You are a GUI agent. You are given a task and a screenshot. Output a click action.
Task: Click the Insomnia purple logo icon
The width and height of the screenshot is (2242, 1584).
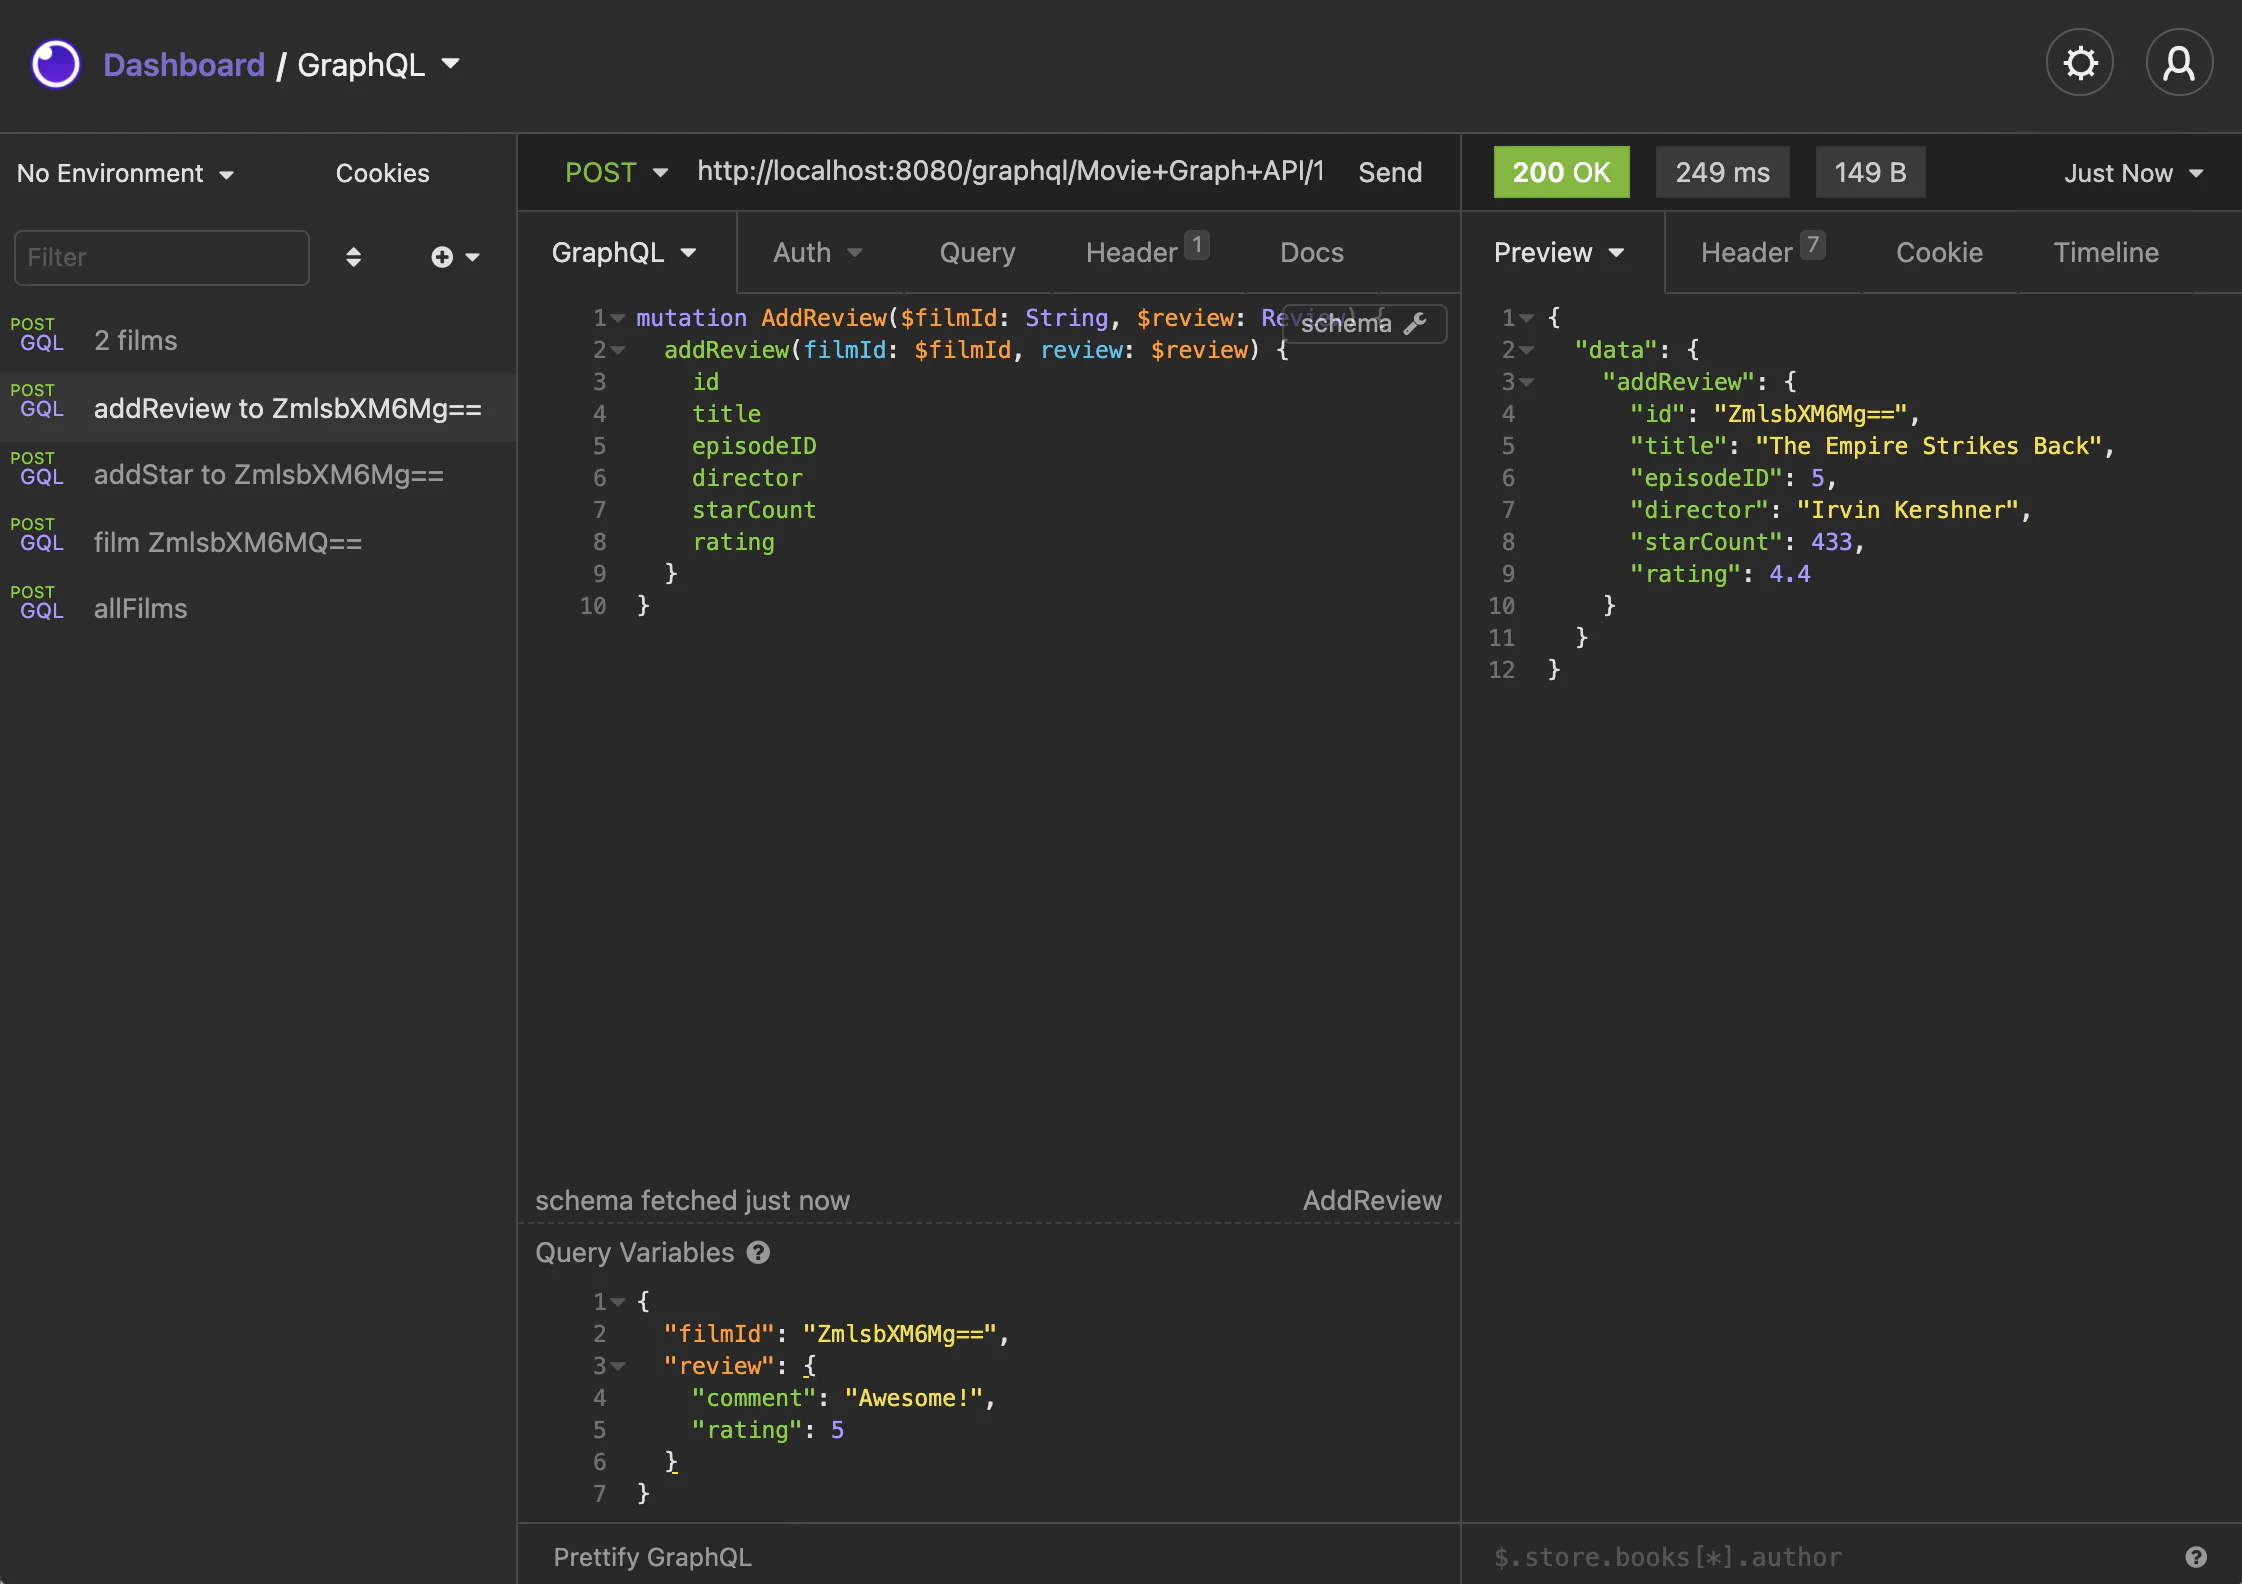click(x=56, y=64)
